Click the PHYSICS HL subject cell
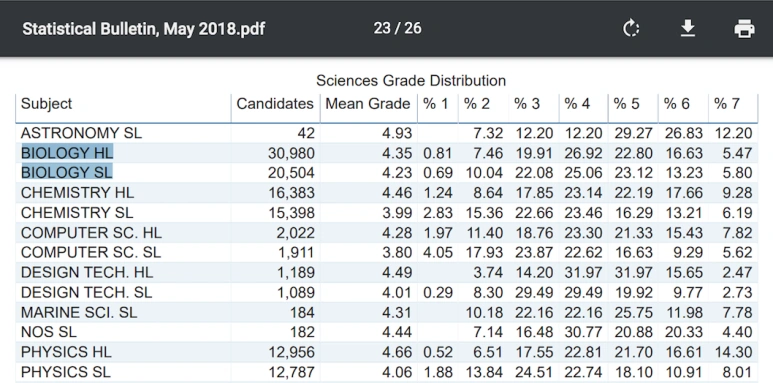Screen dimensions: 773x383 (66, 352)
